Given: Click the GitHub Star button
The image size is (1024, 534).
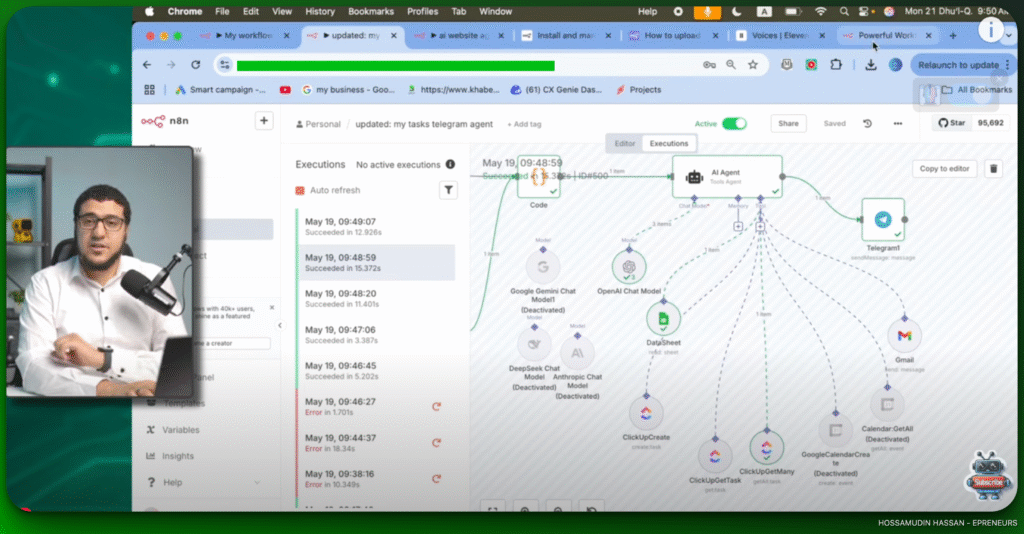Looking at the screenshot, I should point(952,123).
